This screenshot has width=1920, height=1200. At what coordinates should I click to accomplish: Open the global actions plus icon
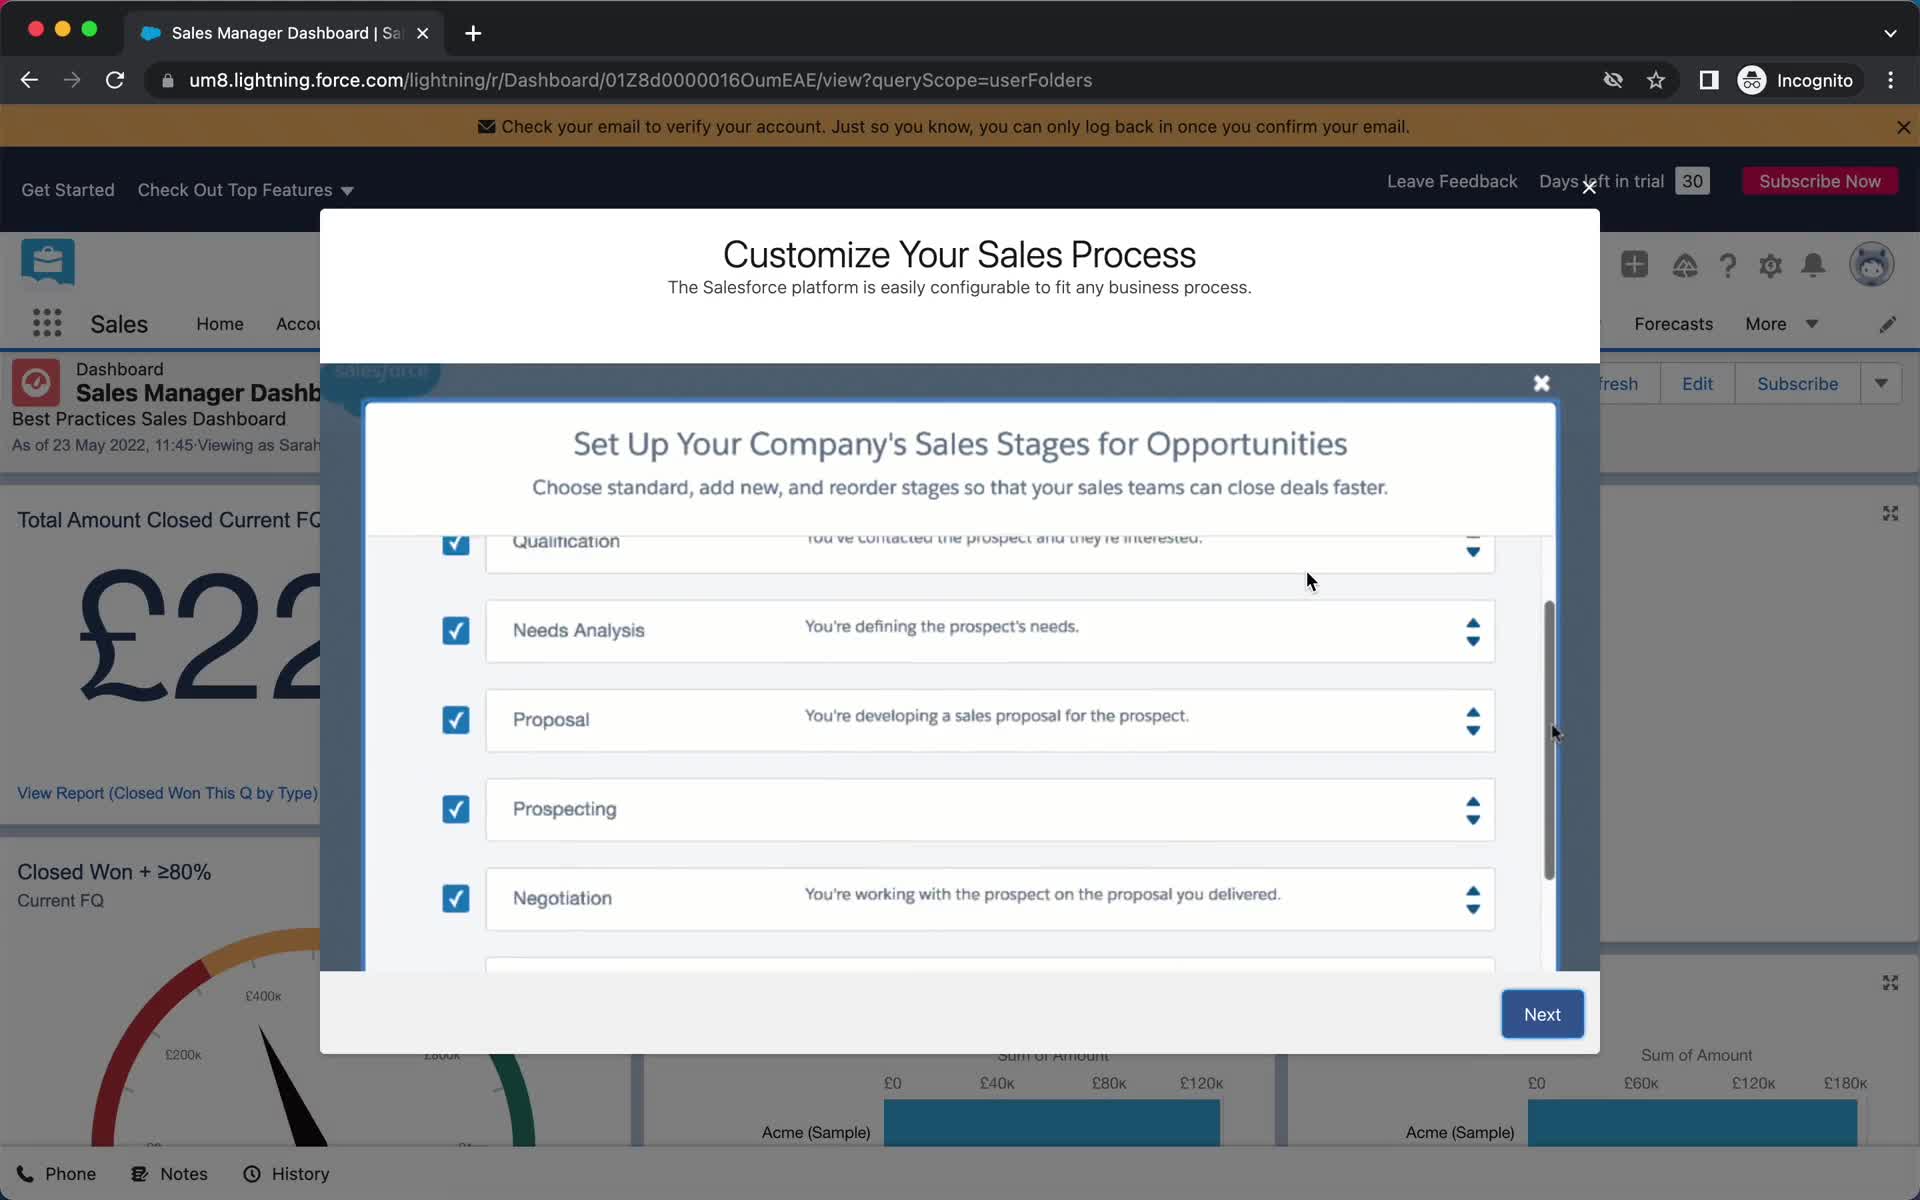point(1634,265)
